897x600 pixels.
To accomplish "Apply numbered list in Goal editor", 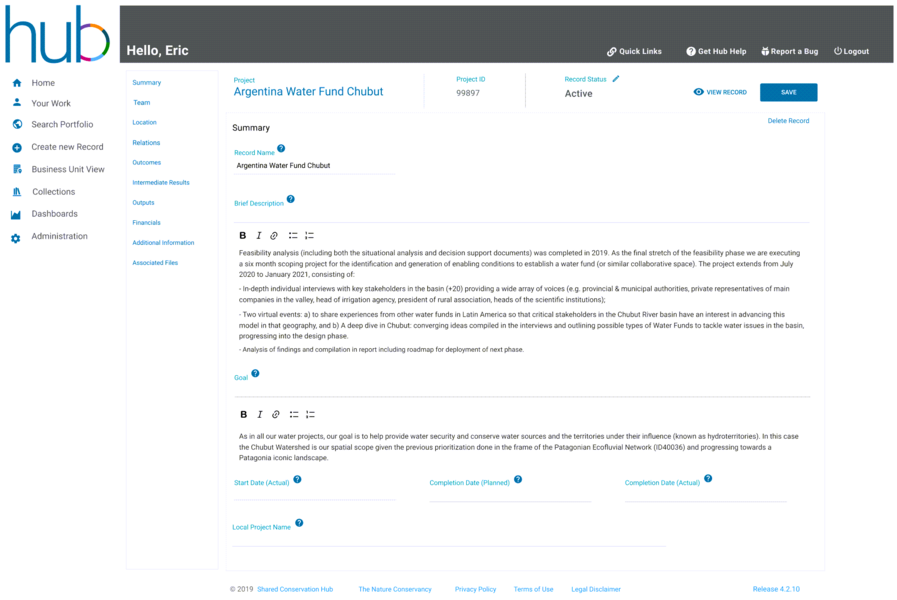I will [x=310, y=414].
